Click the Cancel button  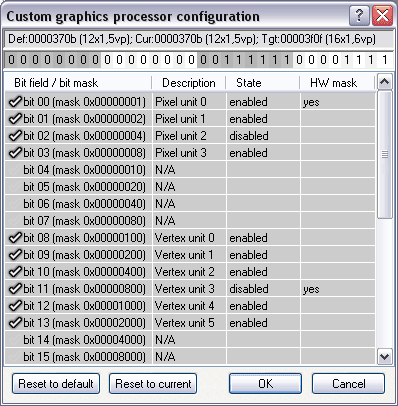349,383
